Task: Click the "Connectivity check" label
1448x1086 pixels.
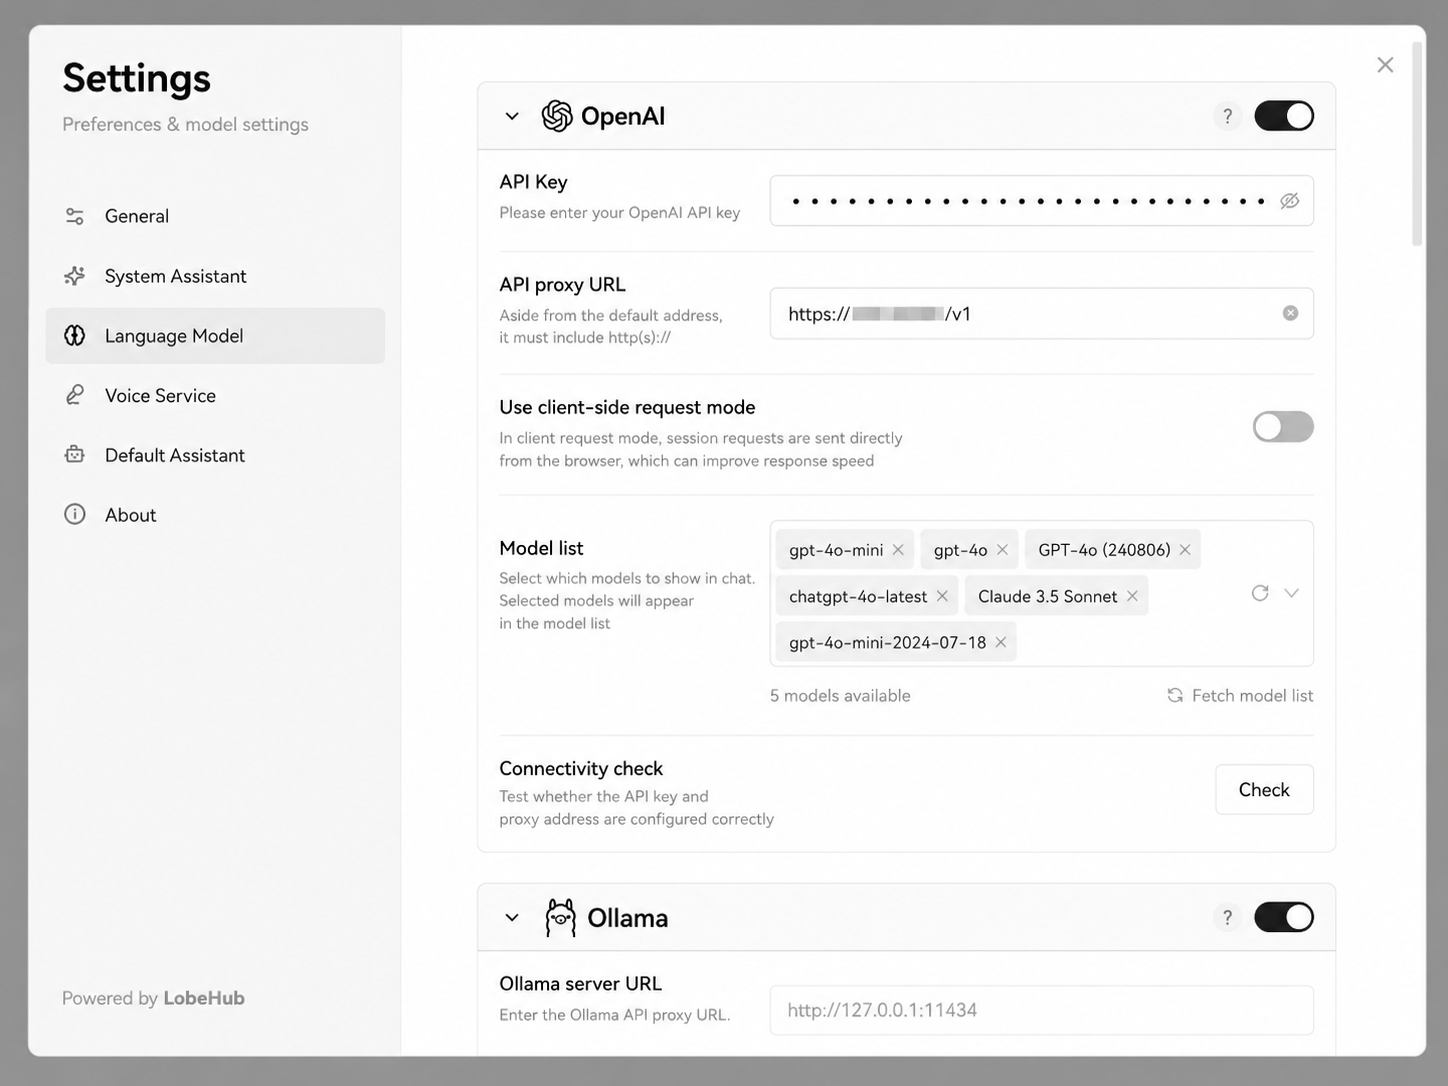Action: [581, 768]
